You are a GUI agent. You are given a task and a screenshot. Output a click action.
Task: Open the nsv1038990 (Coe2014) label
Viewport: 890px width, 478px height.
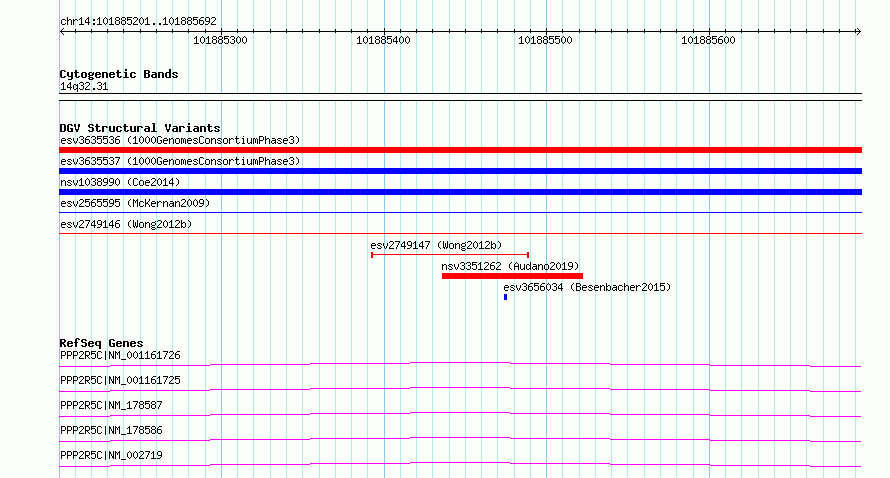(x=120, y=182)
